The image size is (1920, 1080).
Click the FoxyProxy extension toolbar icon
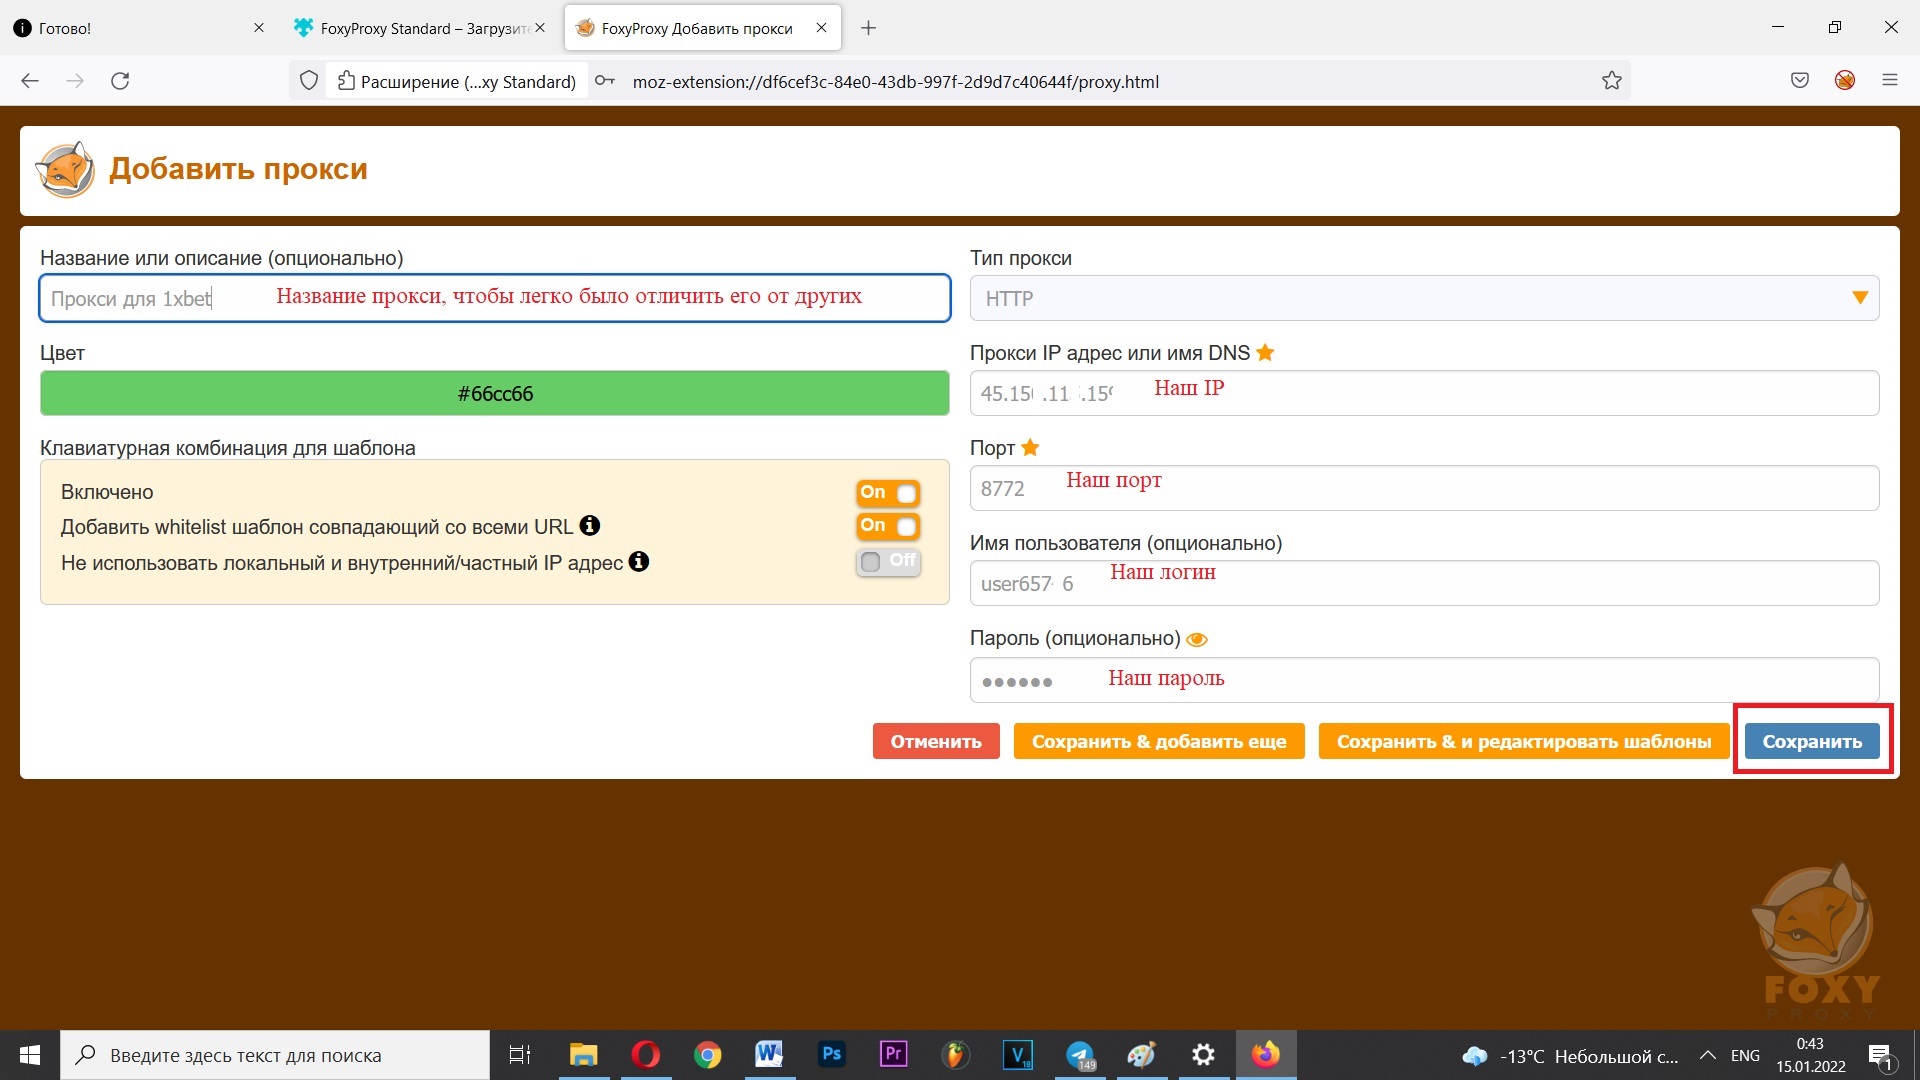(1845, 81)
